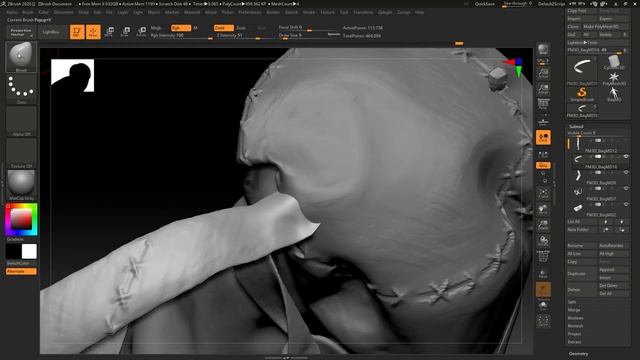Adjust the Focal Shift slider
640x360 pixels.
[309, 28]
